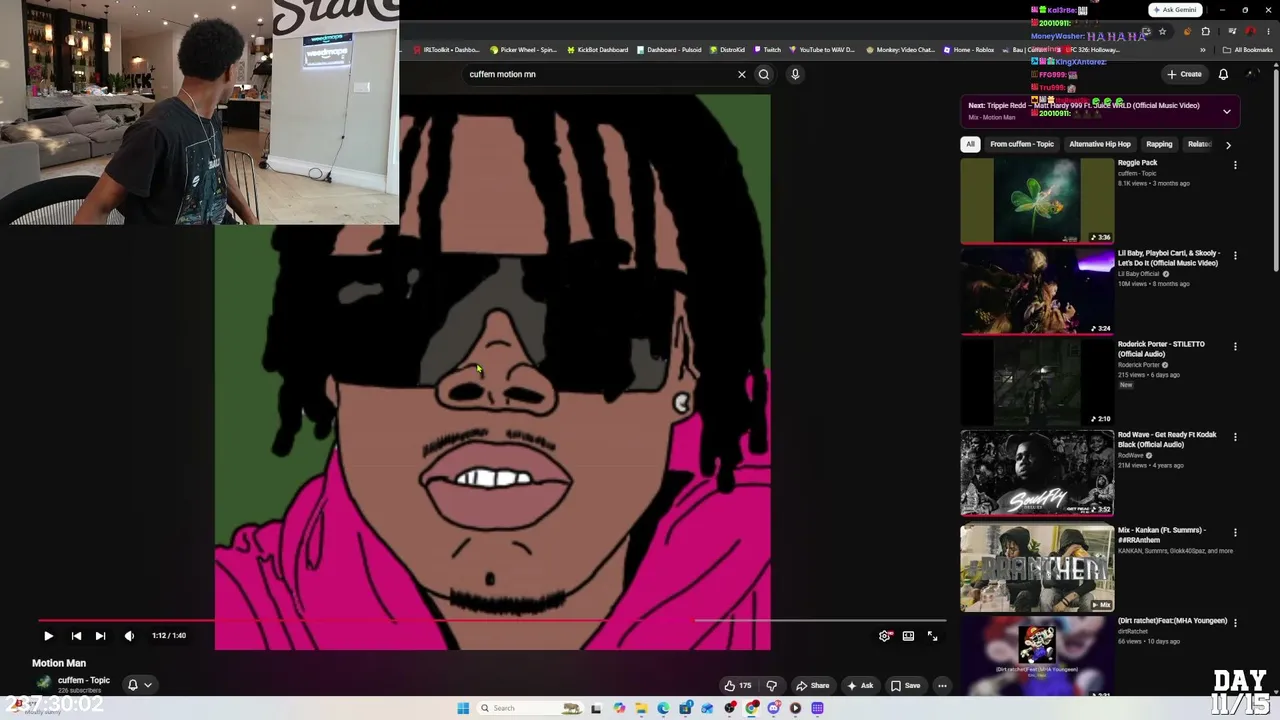Expand the 'Next: Trippie Redd' mix panel
This screenshot has width=1280, height=720.
click(x=1227, y=111)
